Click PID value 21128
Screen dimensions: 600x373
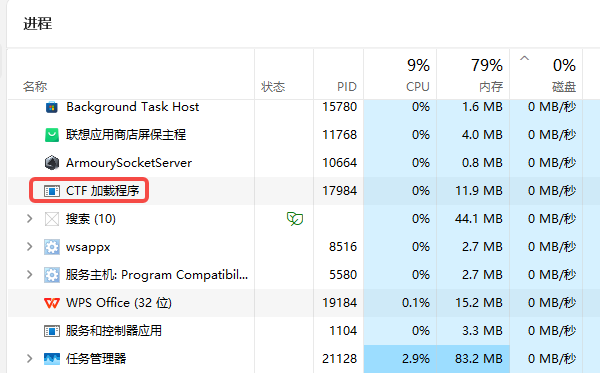click(339, 359)
